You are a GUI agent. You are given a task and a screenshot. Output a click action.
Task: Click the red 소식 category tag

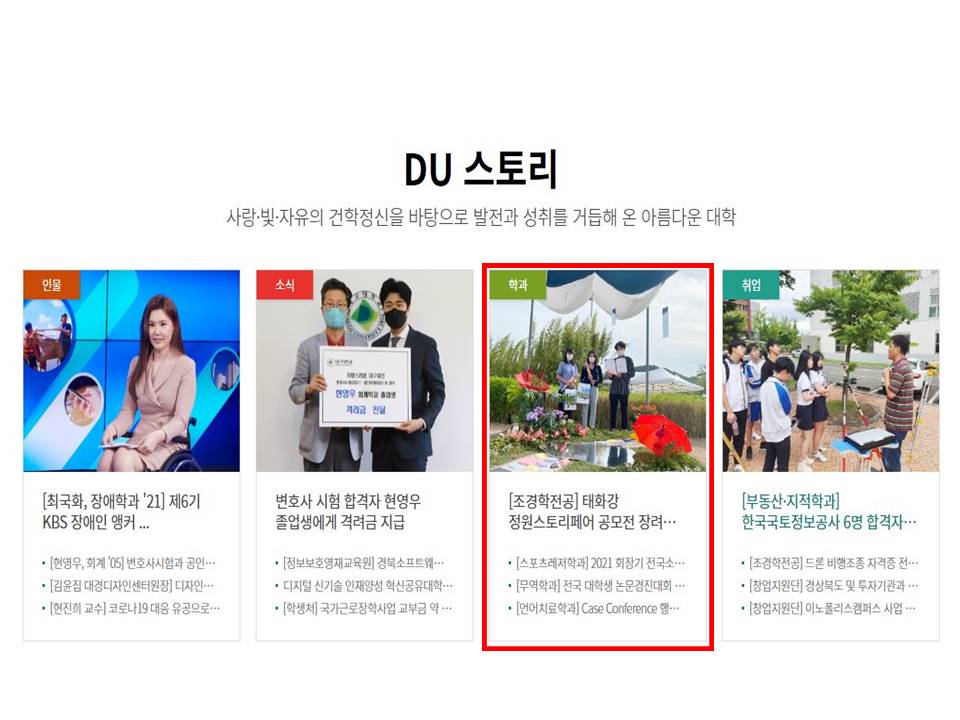coord(285,285)
